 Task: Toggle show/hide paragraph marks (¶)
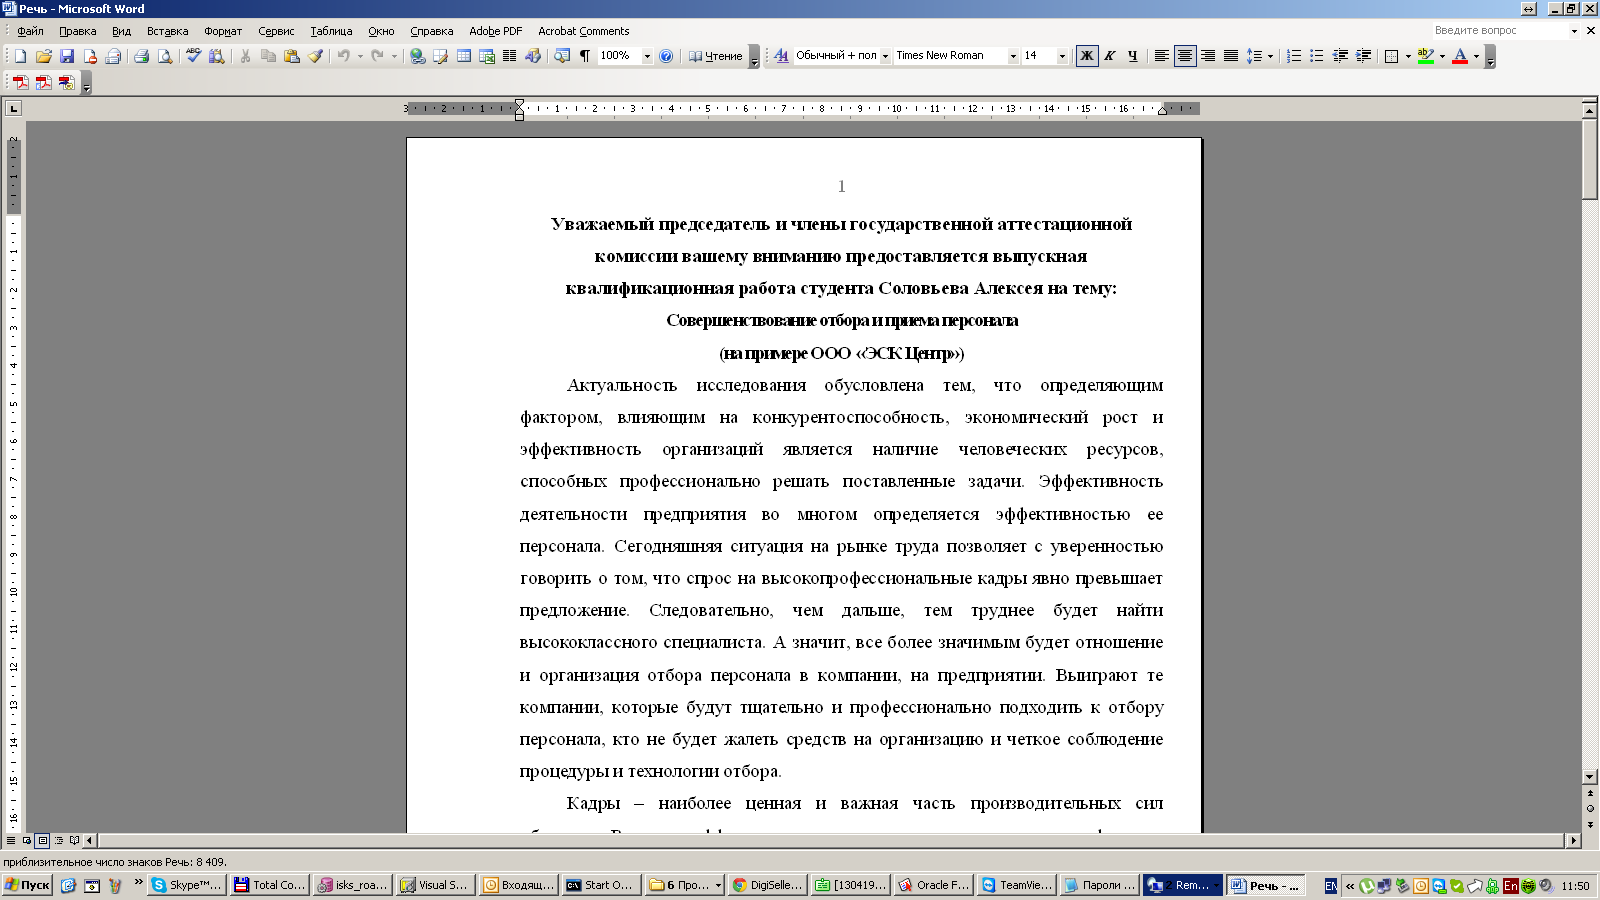point(584,56)
